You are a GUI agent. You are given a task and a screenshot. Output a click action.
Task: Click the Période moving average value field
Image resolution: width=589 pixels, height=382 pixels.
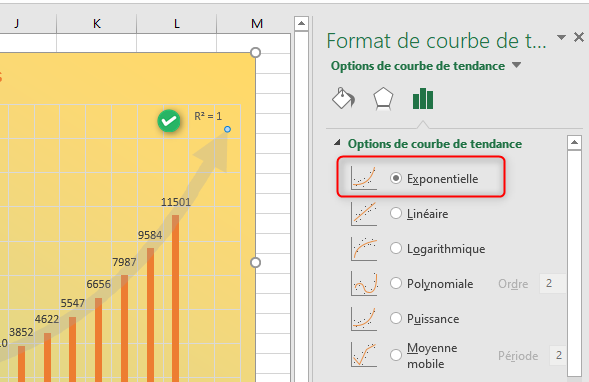(x=558, y=355)
